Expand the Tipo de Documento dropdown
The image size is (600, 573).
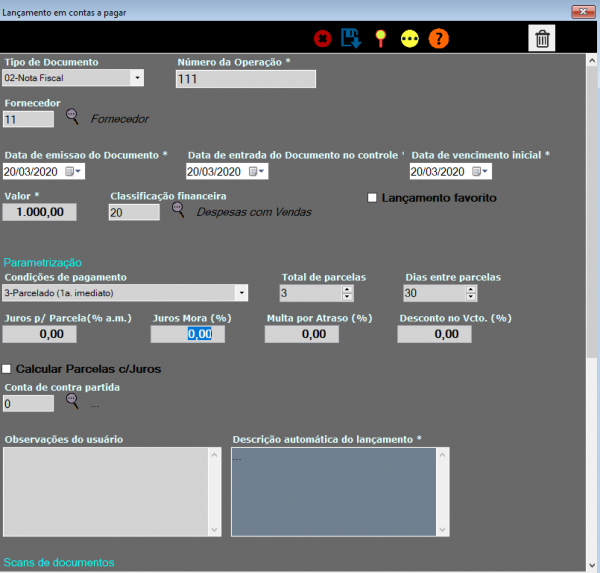point(136,78)
